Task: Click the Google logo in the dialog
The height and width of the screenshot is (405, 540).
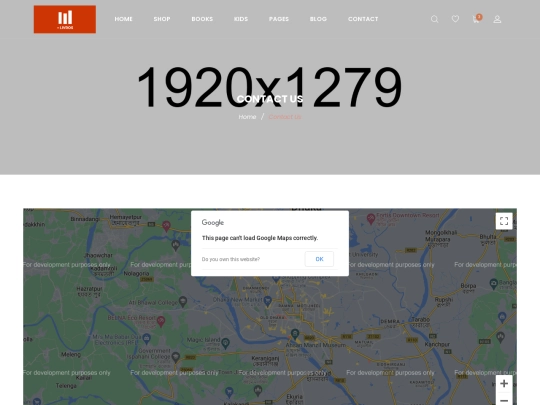Action: click(213, 222)
